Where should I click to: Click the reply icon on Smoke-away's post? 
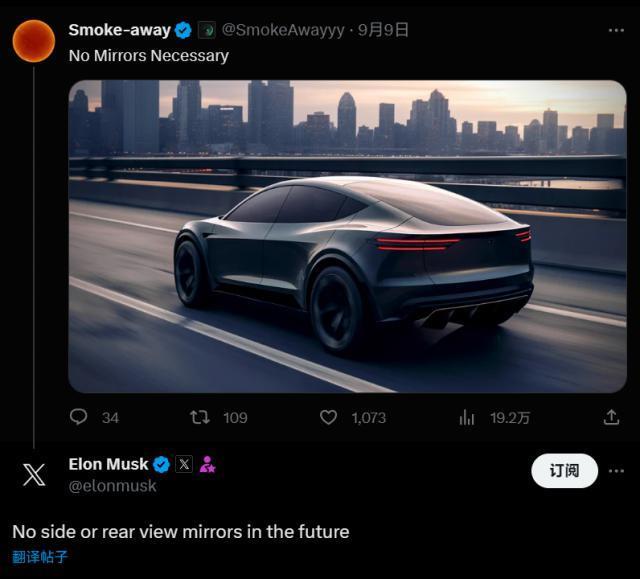(x=80, y=417)
